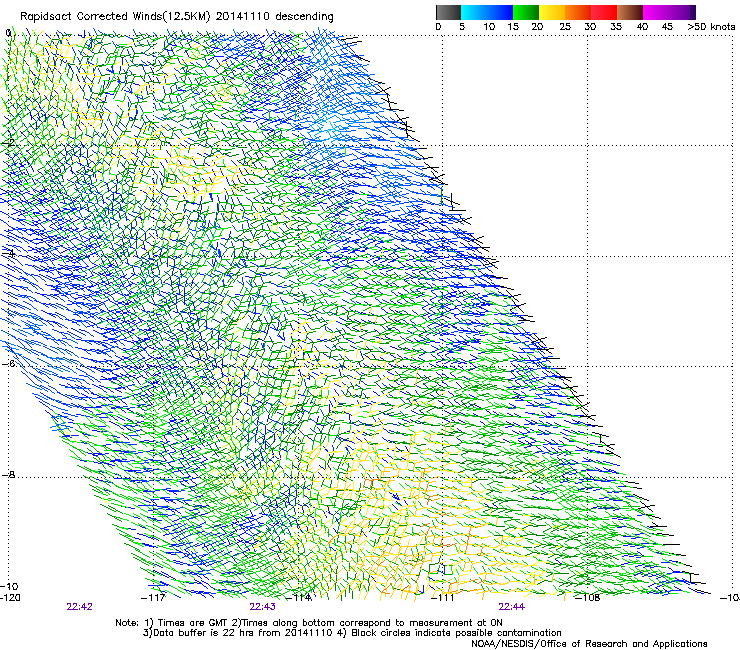Click the blue 10-15 knots color segment
The width and height of the screenshot is (740, 650).
coord(500,12)
